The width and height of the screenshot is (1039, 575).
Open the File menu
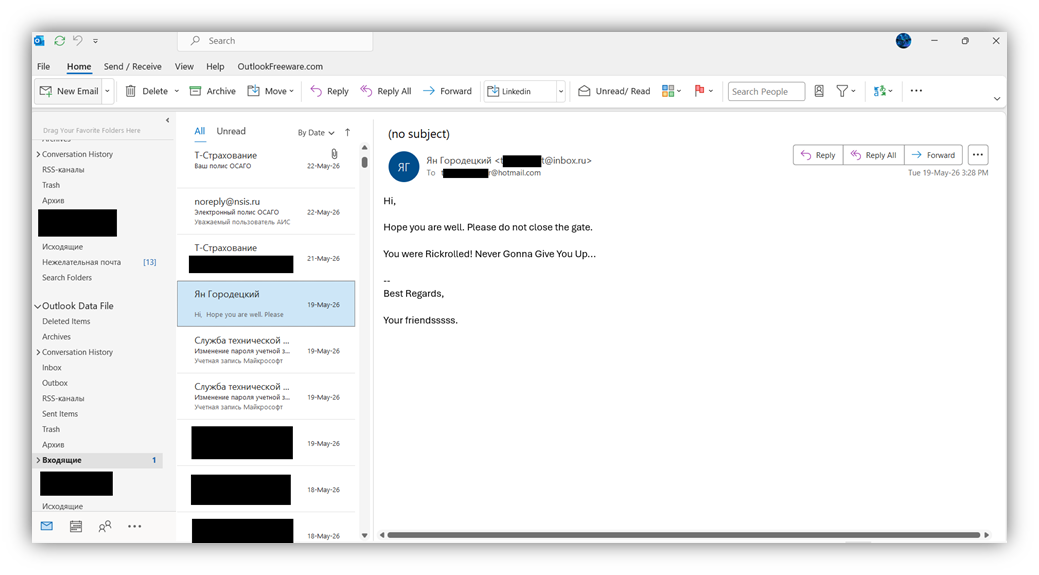[x=44, y=67]
